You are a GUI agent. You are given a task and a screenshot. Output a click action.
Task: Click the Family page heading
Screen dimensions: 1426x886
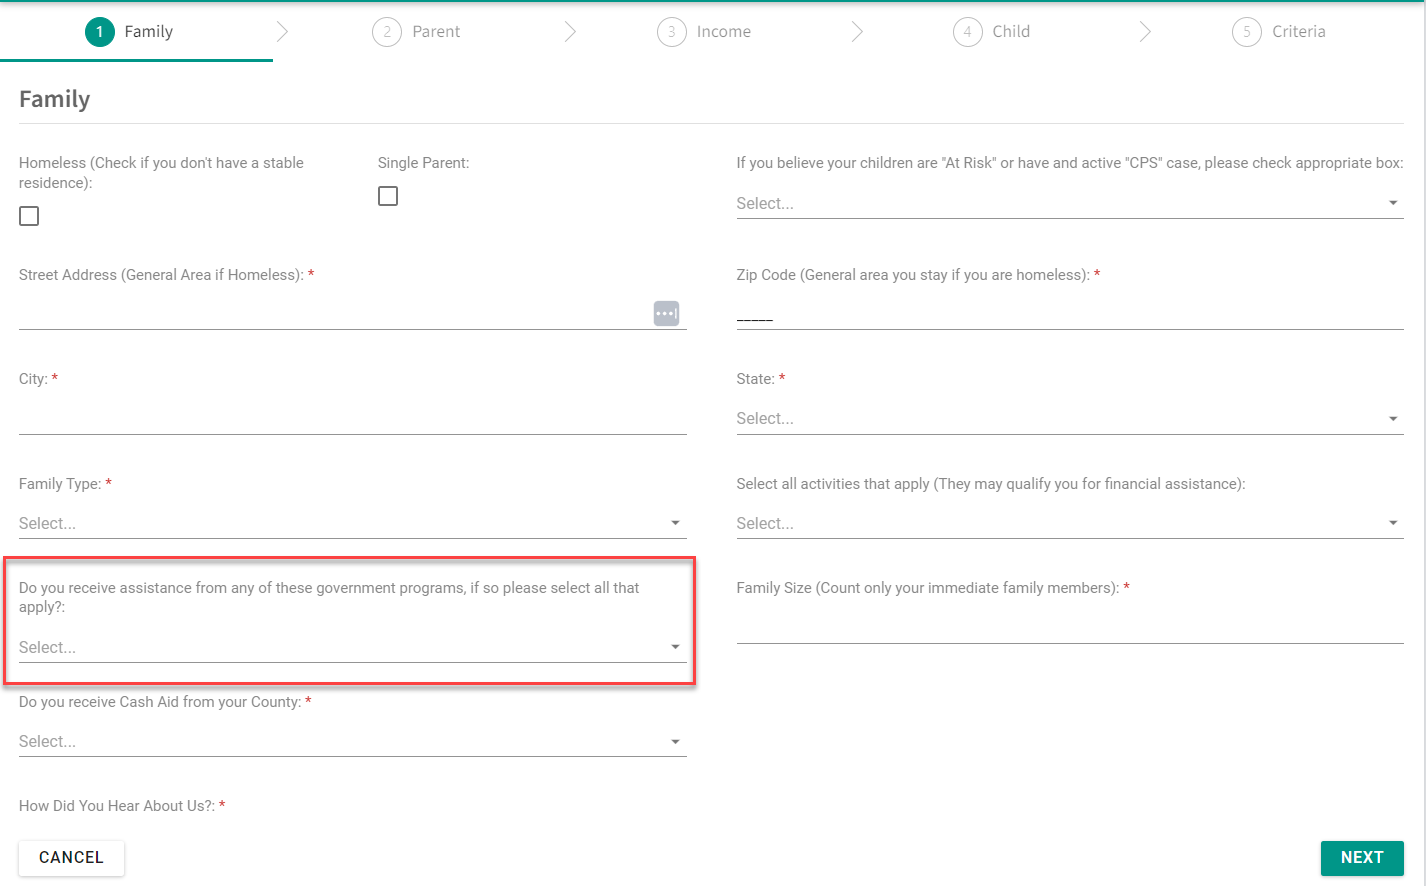click(x=55, y=99)
